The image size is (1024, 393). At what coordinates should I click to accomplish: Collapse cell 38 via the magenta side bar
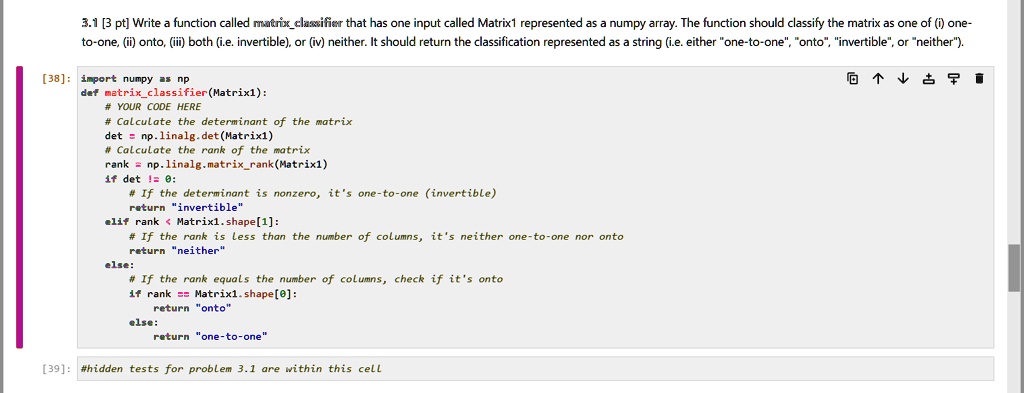(20, 206)
